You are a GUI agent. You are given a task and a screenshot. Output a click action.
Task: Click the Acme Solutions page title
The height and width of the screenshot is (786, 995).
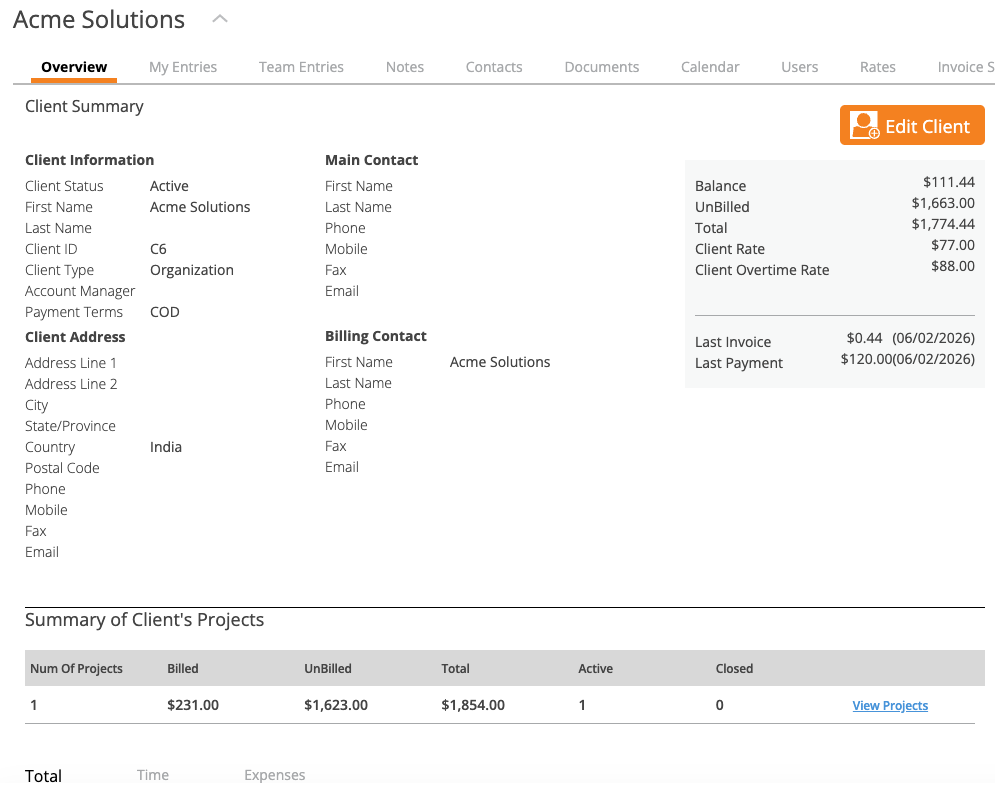pos(99,20)
